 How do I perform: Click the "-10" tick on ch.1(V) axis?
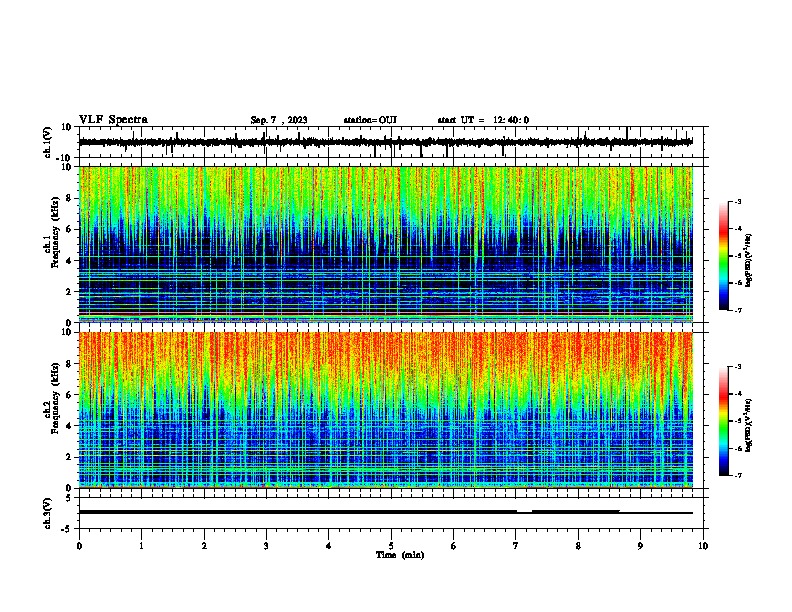(65, 158)
